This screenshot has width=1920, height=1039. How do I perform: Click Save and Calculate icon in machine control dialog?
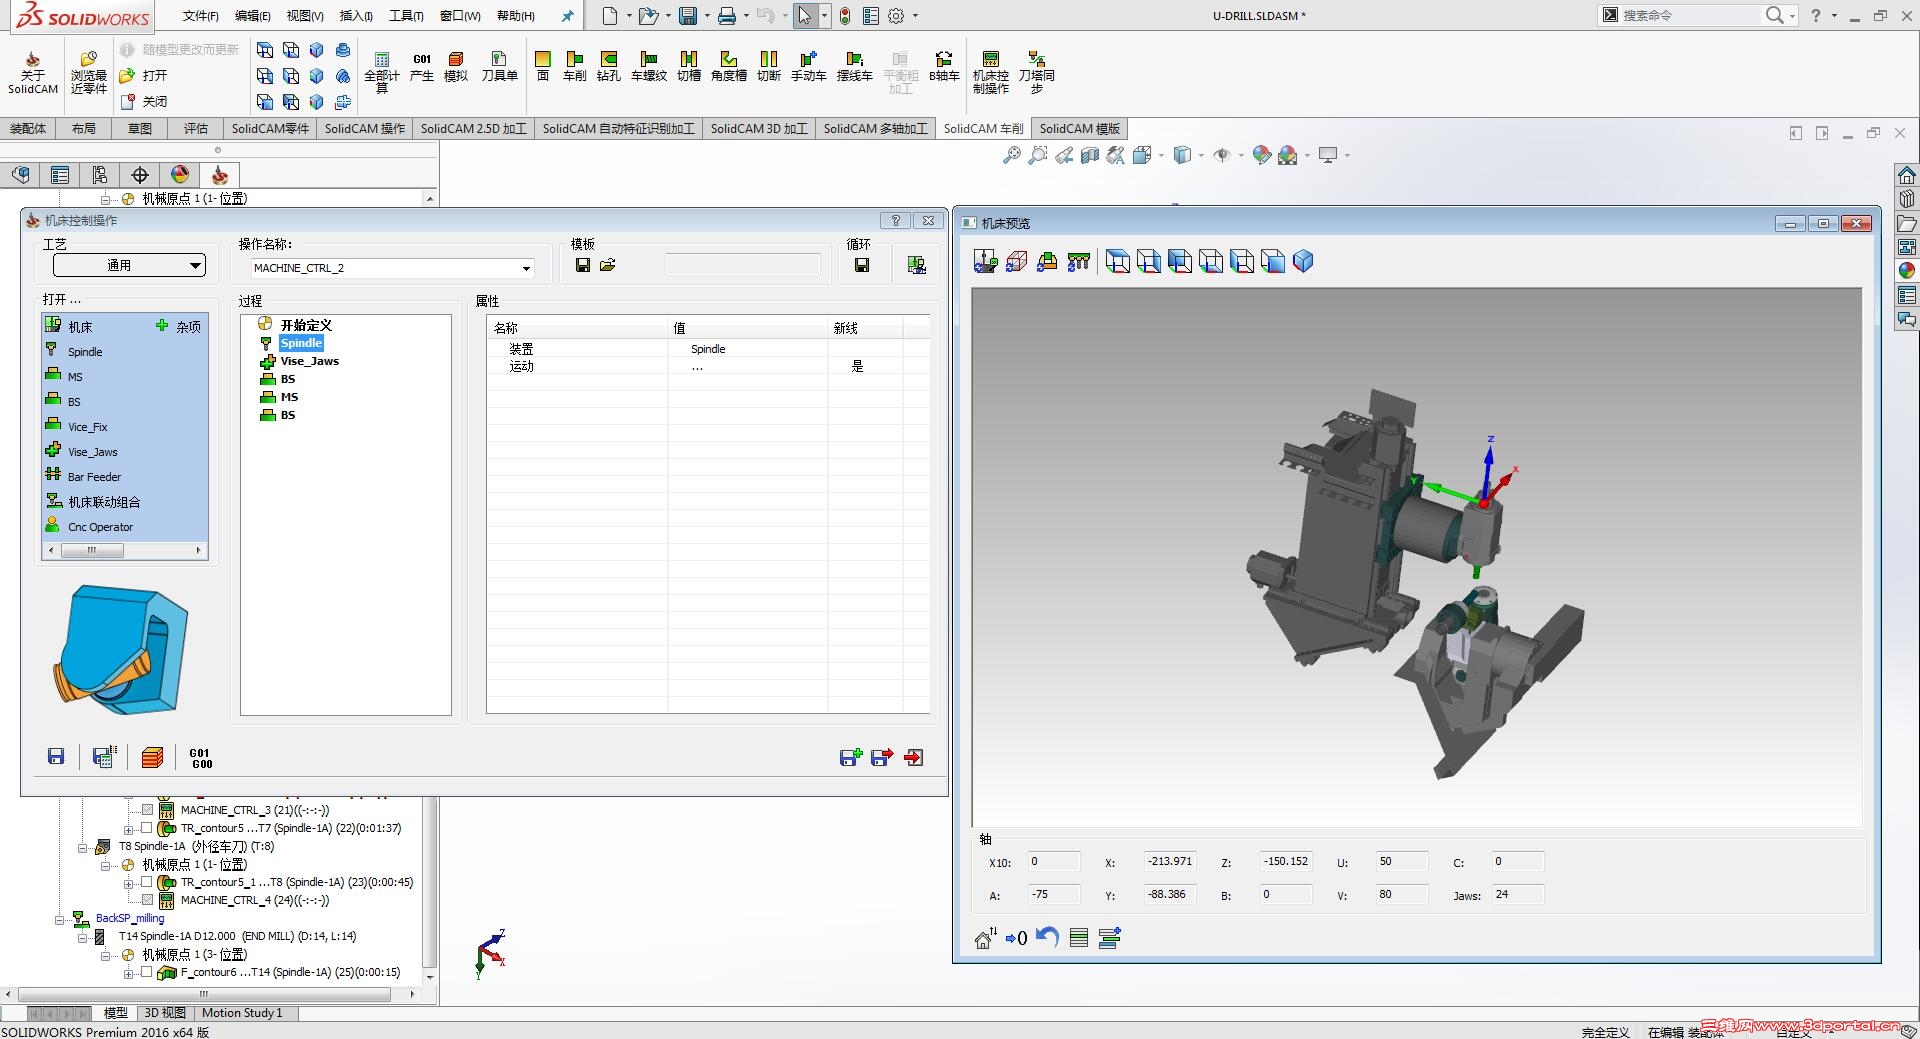tap(103, 757)
